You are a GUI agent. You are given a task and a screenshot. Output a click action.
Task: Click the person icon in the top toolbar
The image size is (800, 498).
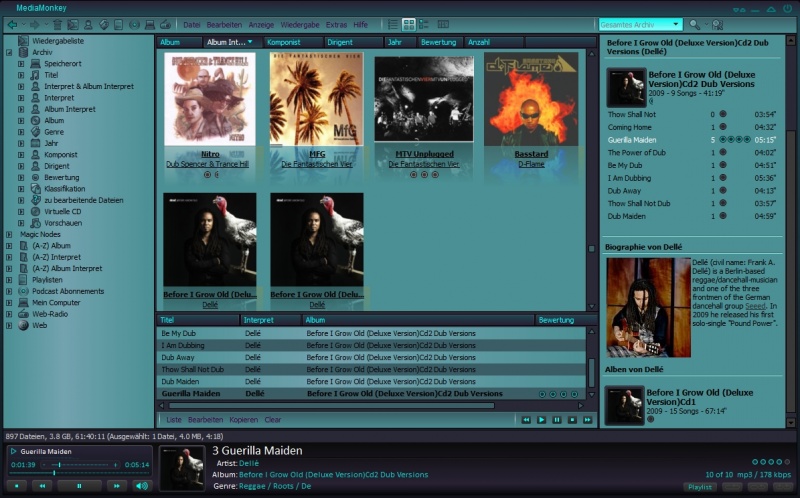click(x=88, y=24)
